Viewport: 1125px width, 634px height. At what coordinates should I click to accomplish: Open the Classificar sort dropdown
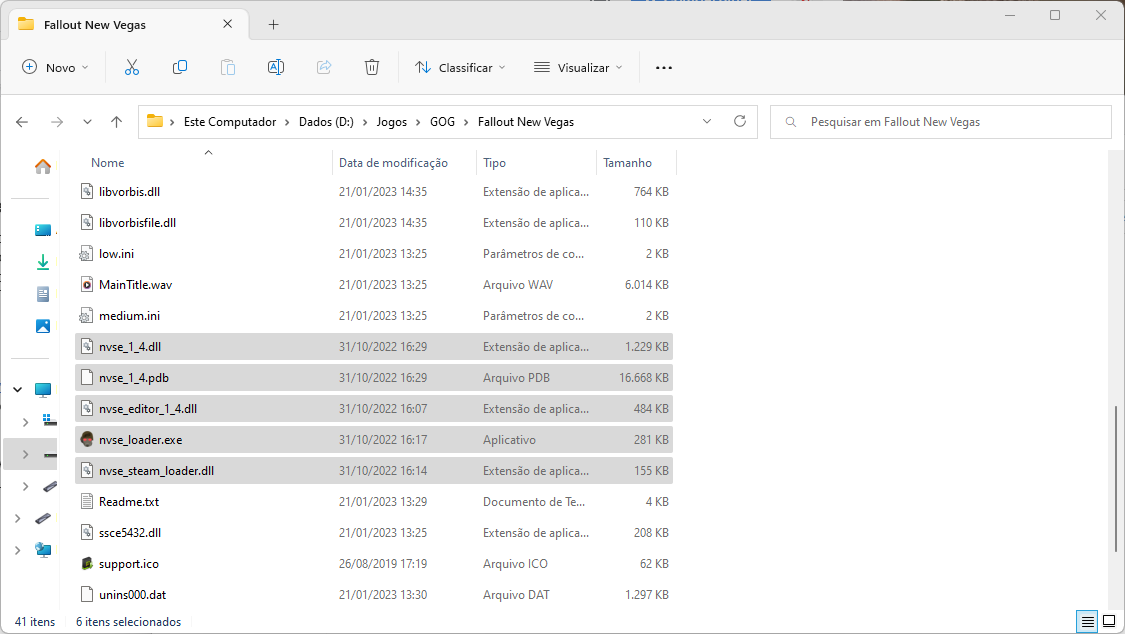point(460,67)
